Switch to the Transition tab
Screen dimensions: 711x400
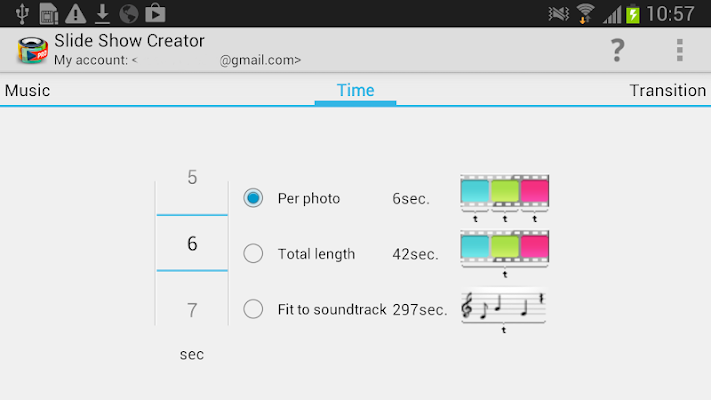(667, 90)
